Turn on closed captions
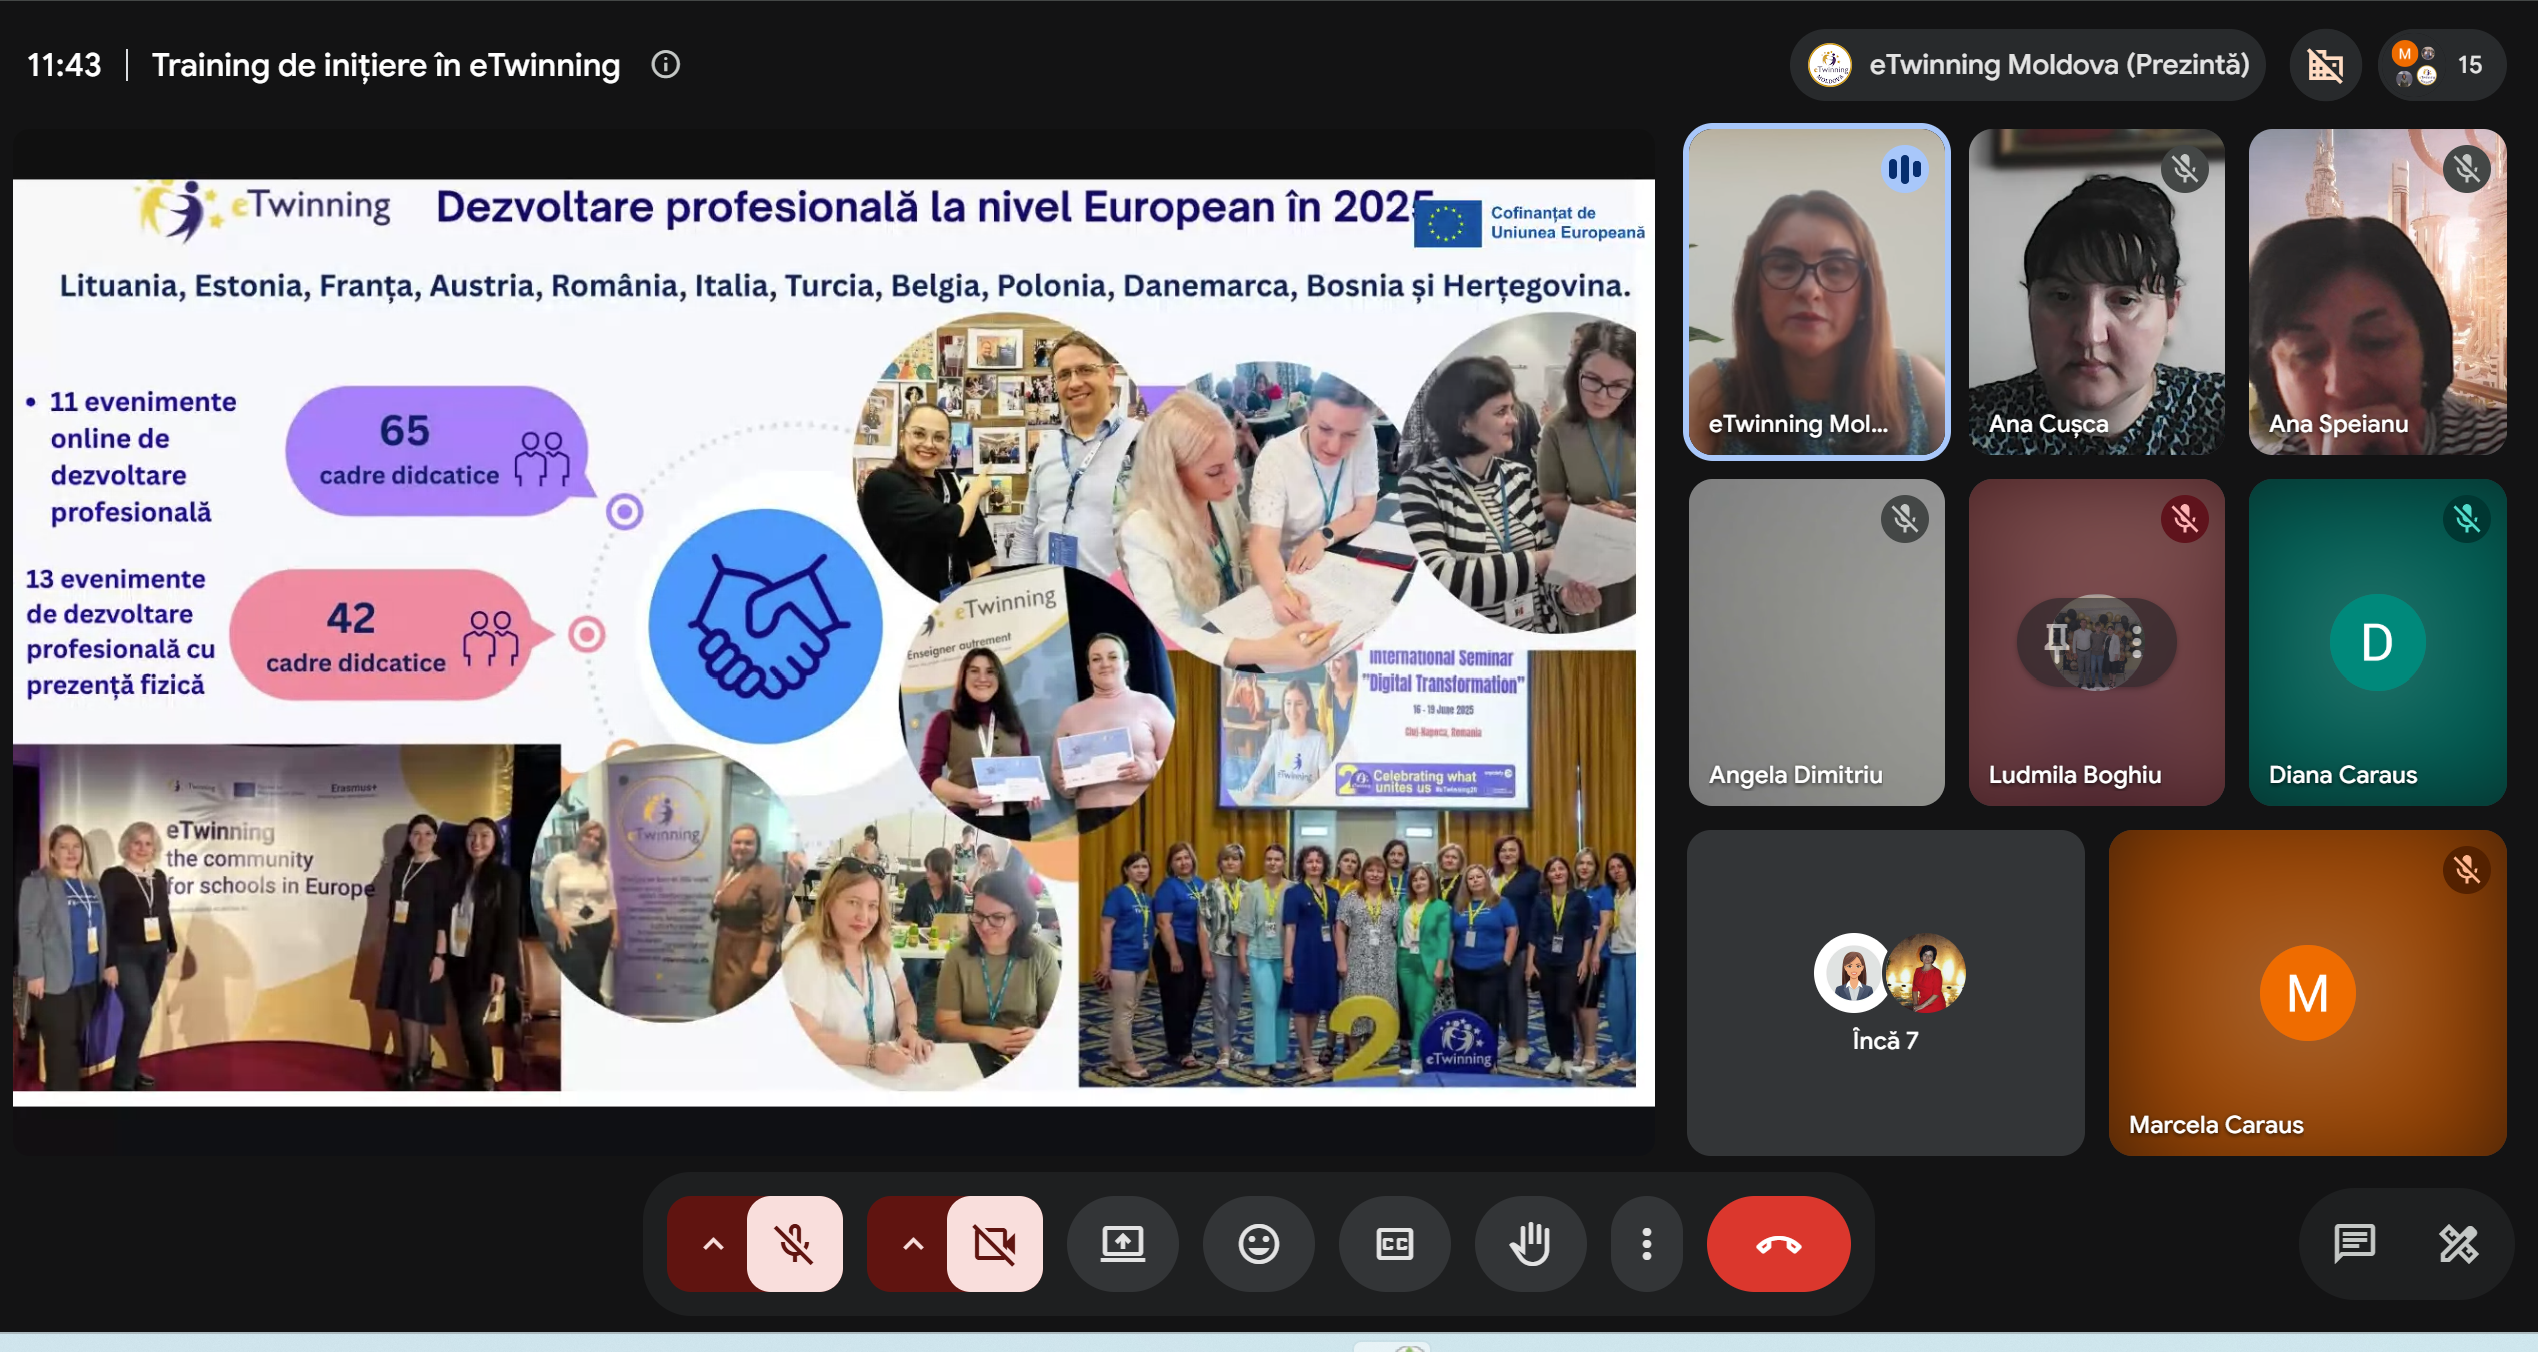This screenshot has height=1352, width=2538. coord(1395,1244)
